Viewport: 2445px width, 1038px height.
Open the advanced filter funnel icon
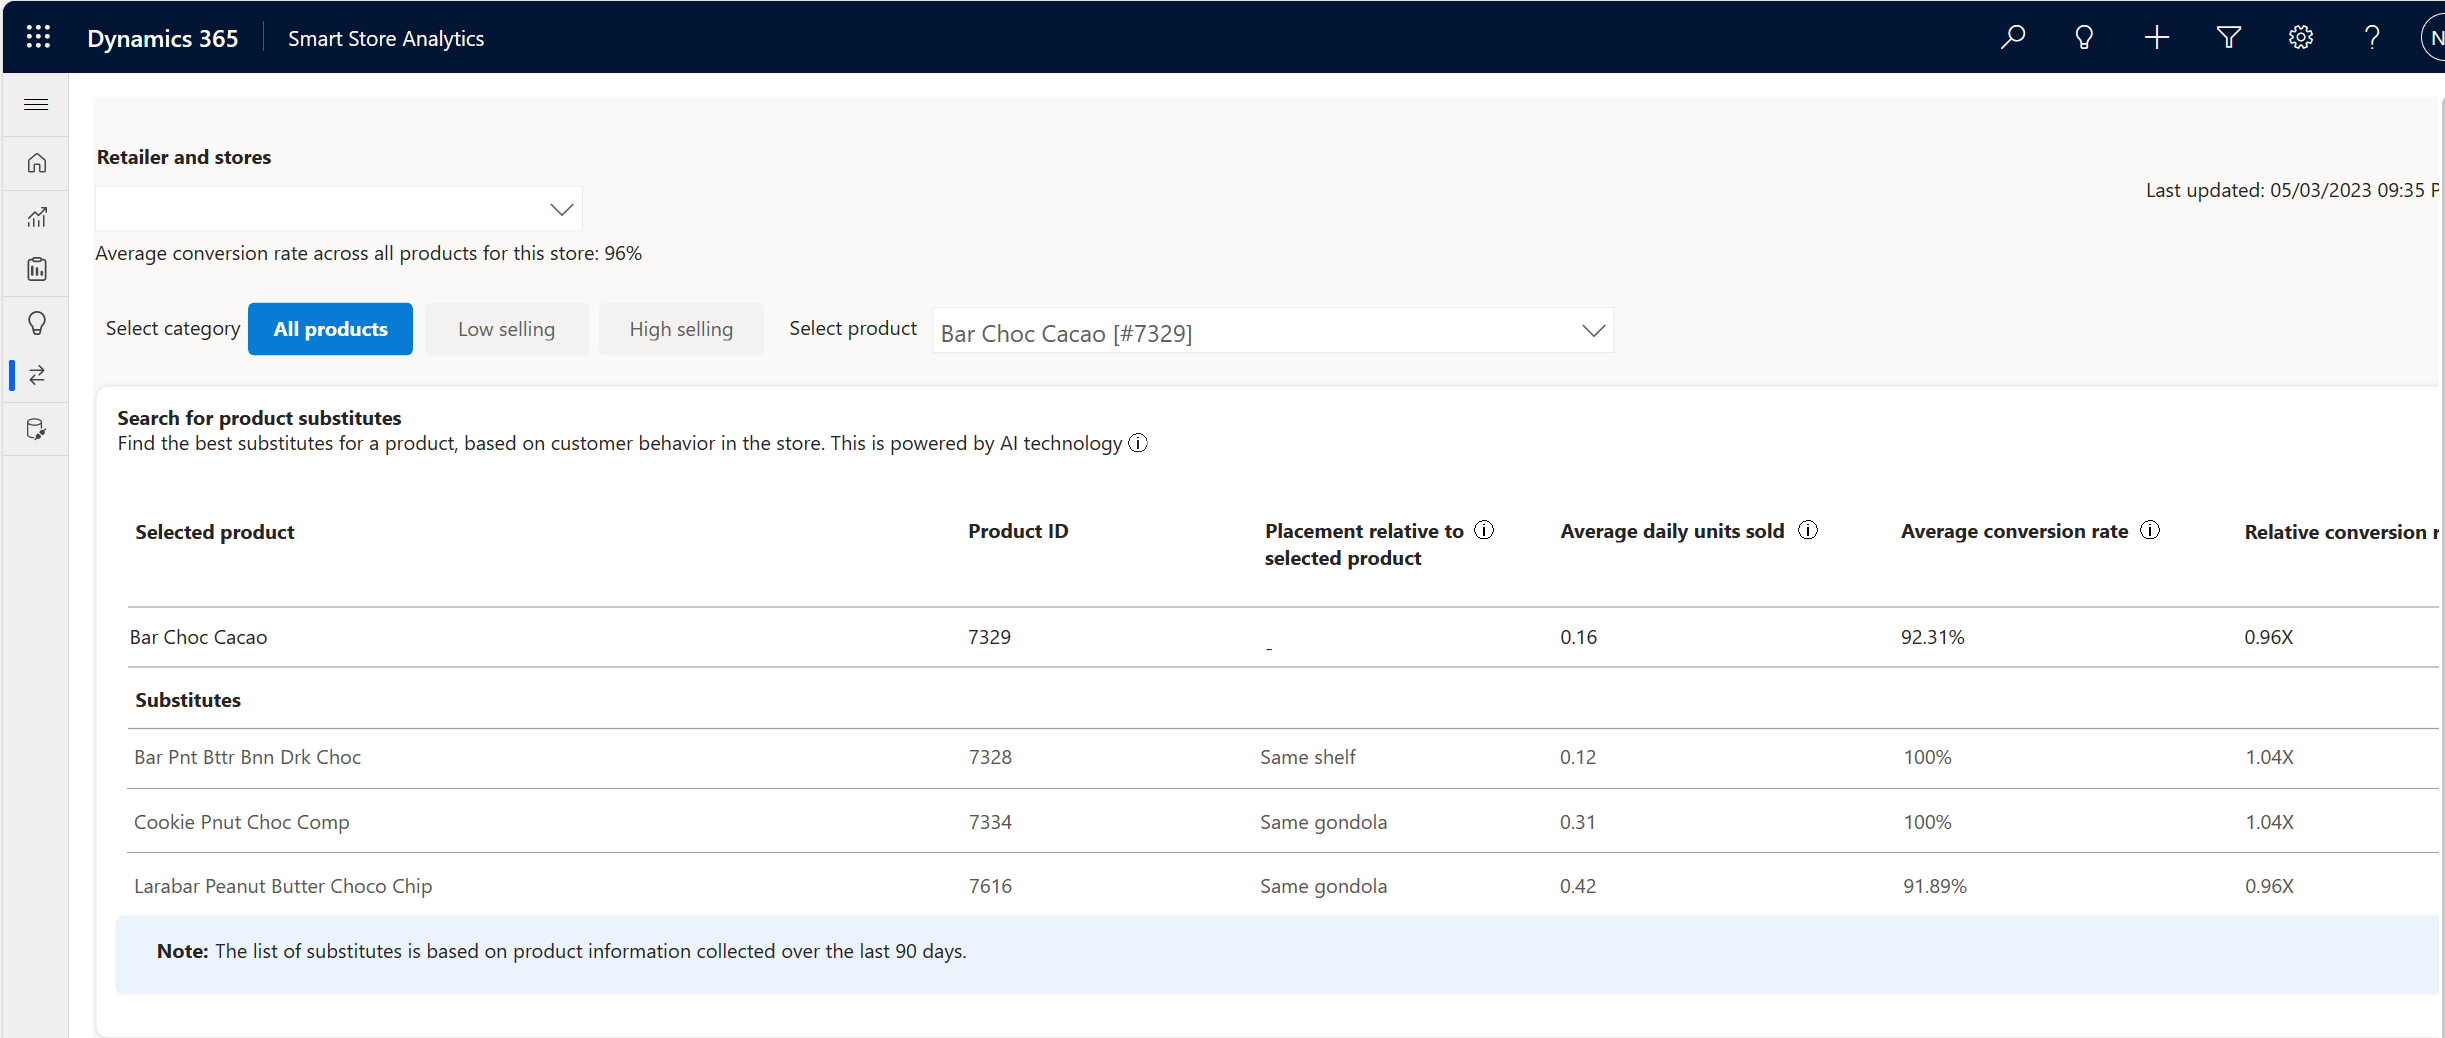[x=2229, y=37]
